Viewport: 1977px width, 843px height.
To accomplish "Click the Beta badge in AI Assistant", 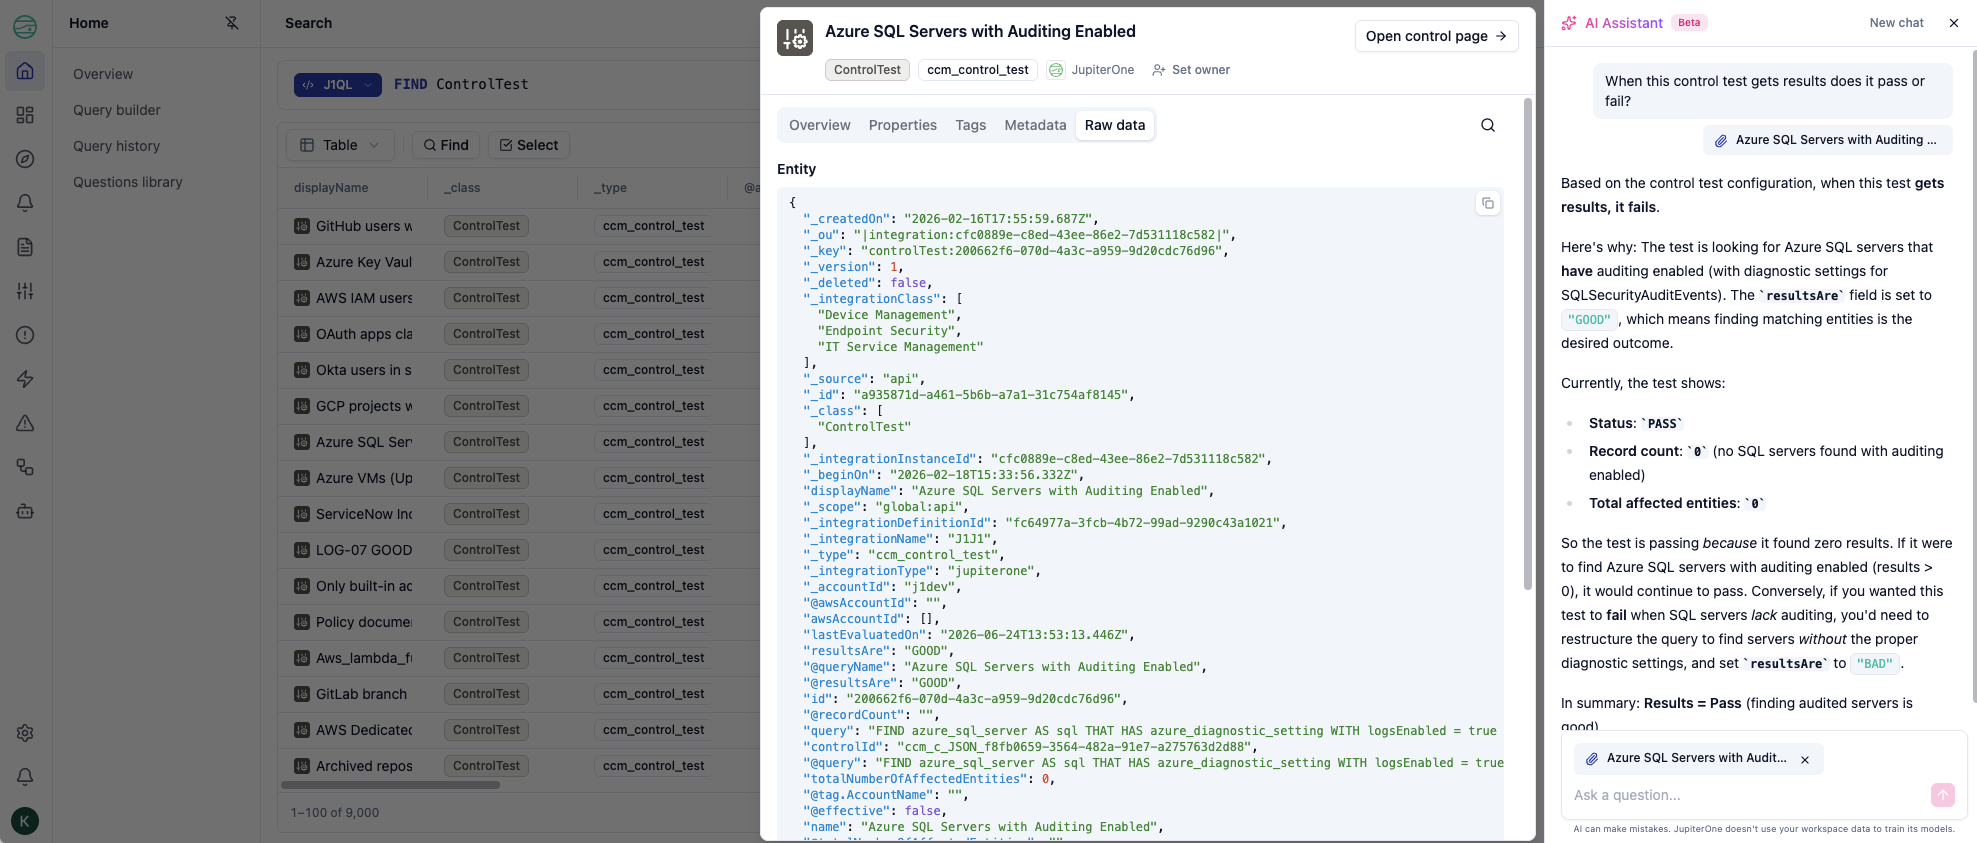I will coord(1689,23).
